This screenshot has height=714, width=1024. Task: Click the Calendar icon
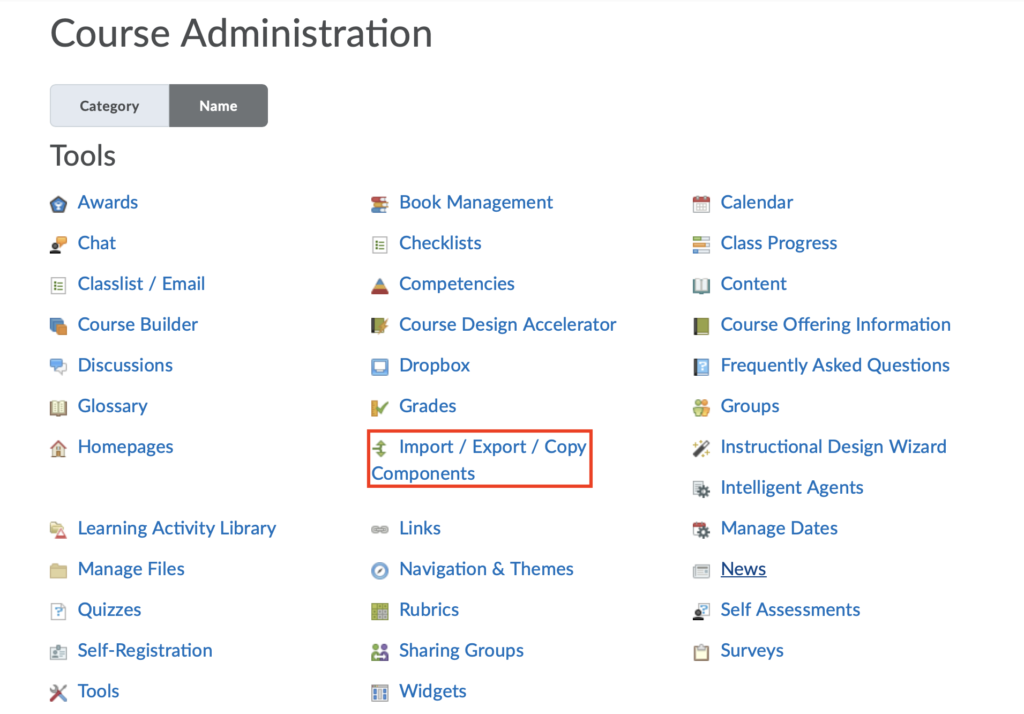701,204
